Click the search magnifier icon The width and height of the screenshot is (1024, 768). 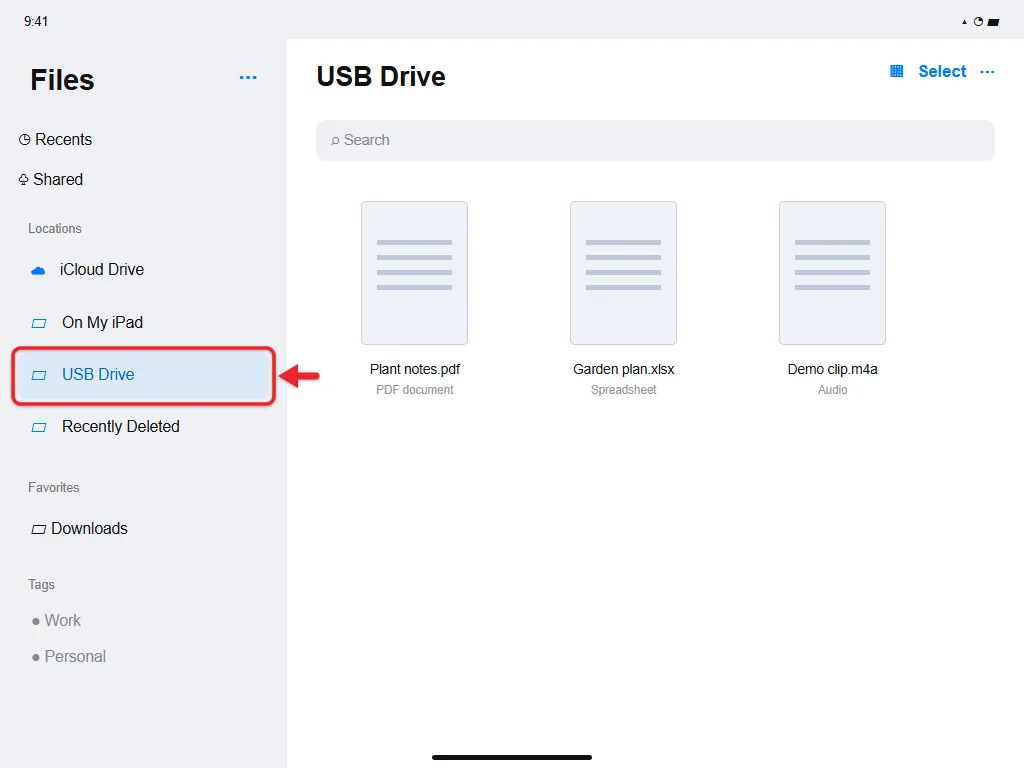click(x=335, y=140)
